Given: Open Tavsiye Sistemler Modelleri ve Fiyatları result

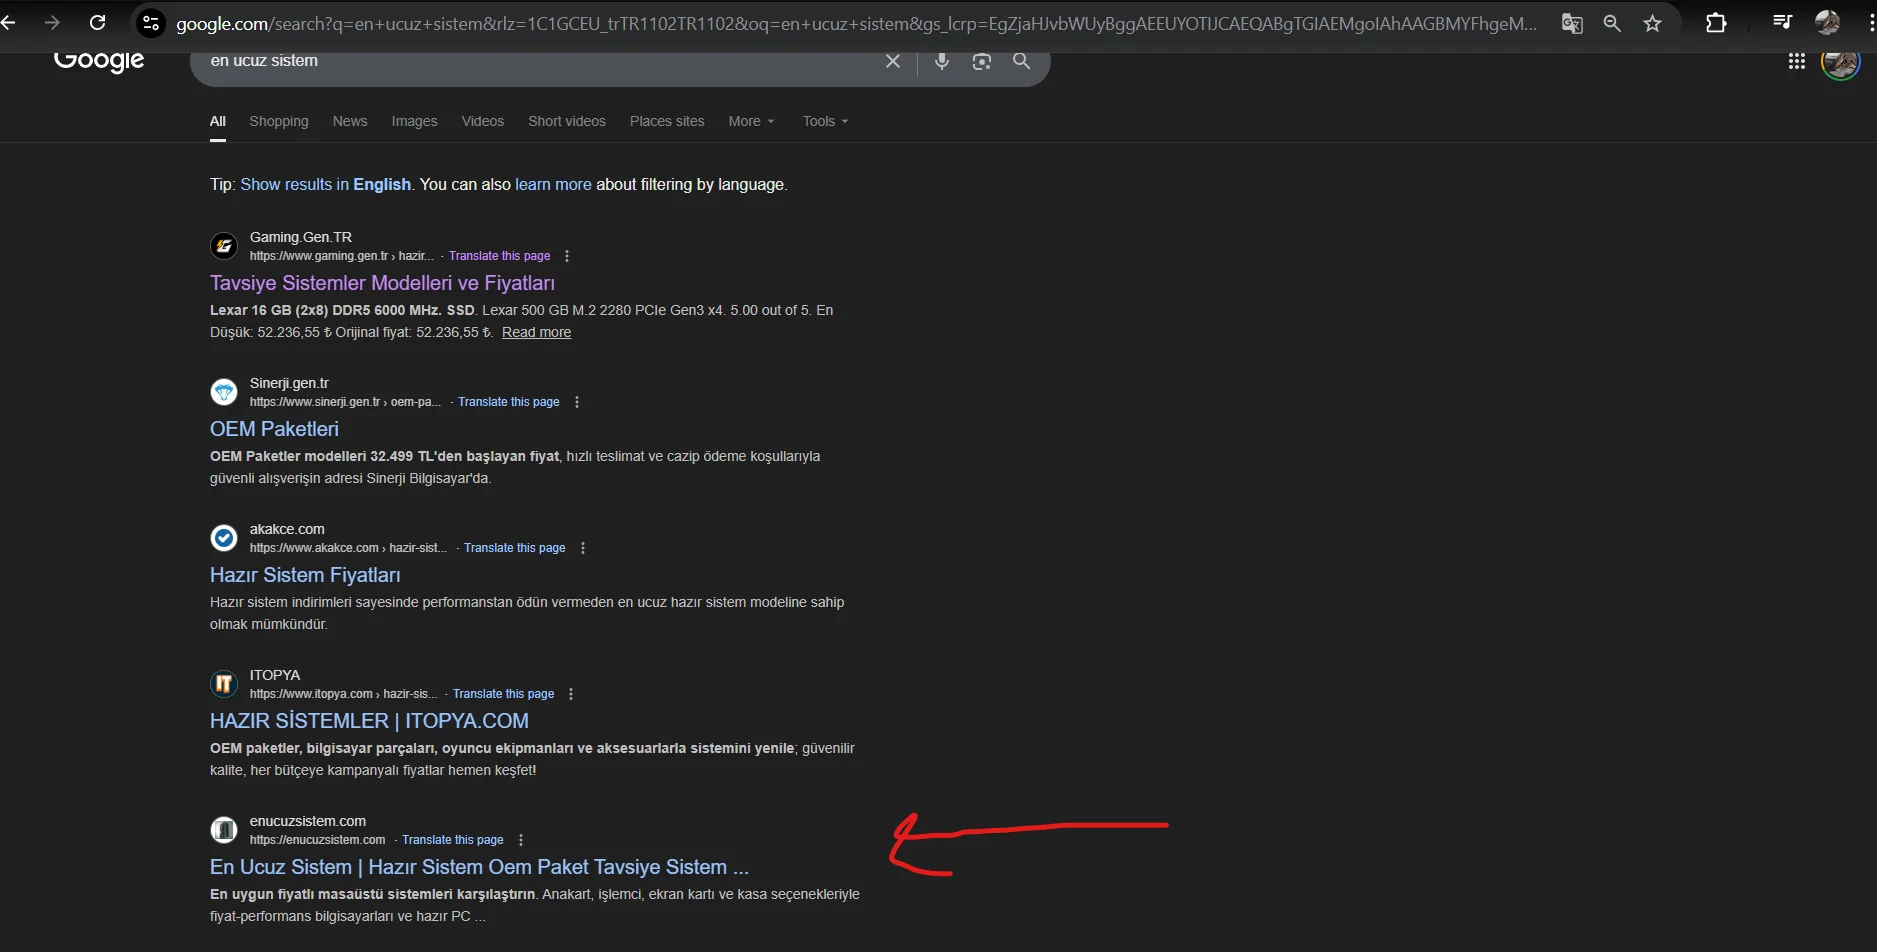Looking at the screenshot, I should [x=382, y=283].
